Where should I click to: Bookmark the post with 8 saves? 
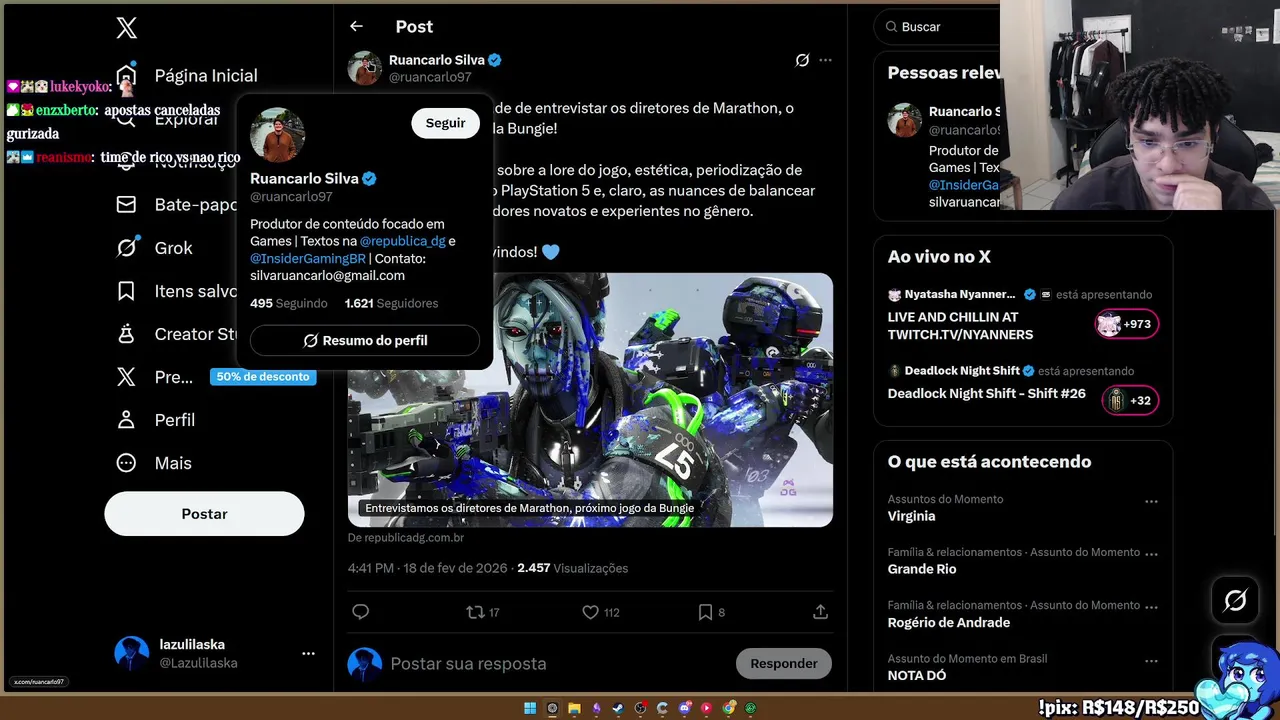click(709, 612)
